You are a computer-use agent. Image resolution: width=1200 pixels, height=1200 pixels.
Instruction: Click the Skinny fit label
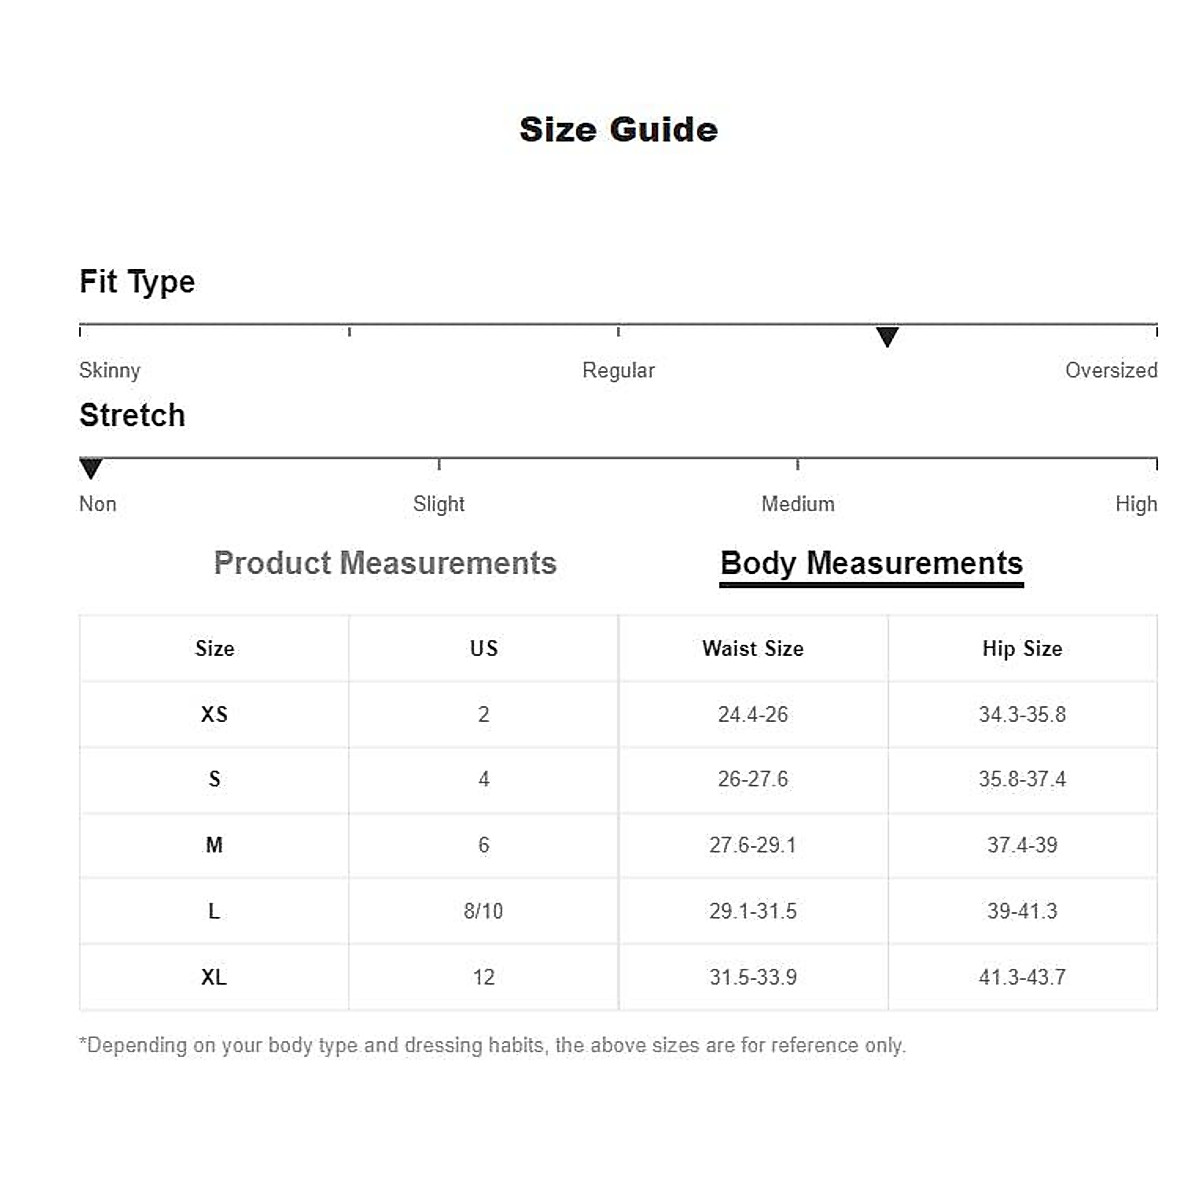point(110,370)
